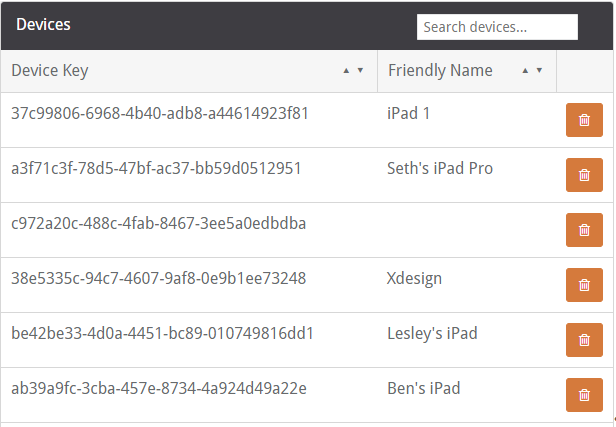Delete Ben's iPad device
Image resolution: width=616 pixels, height=427 pixels.
click(x=584, y=395)
